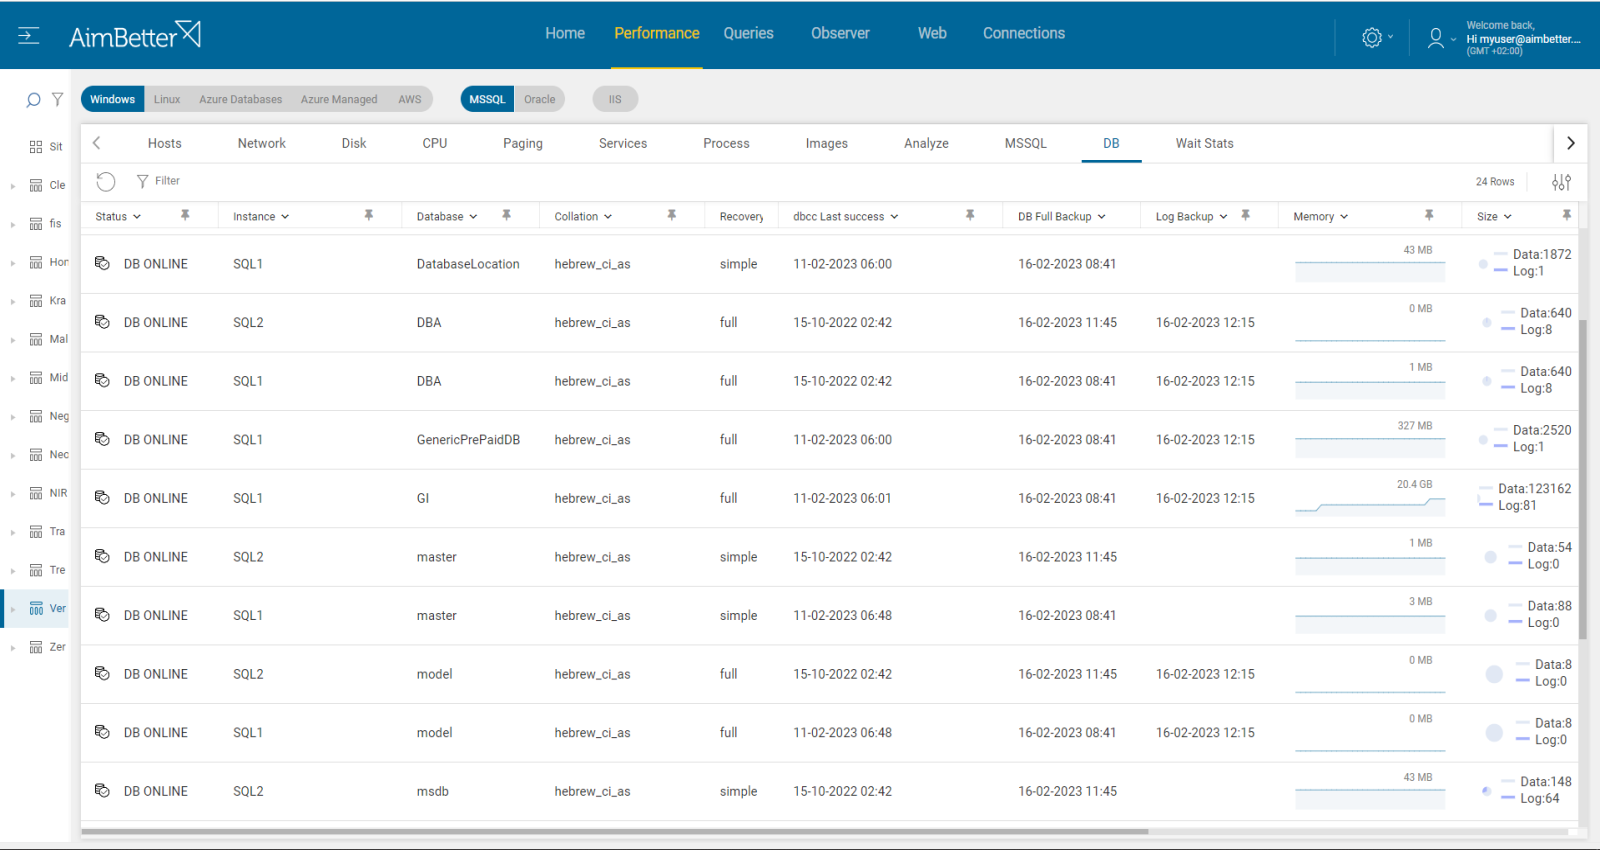The height and width of the screenshot is (850, 1600).
Task: Pin the Size column
Action: (1567, 215)
